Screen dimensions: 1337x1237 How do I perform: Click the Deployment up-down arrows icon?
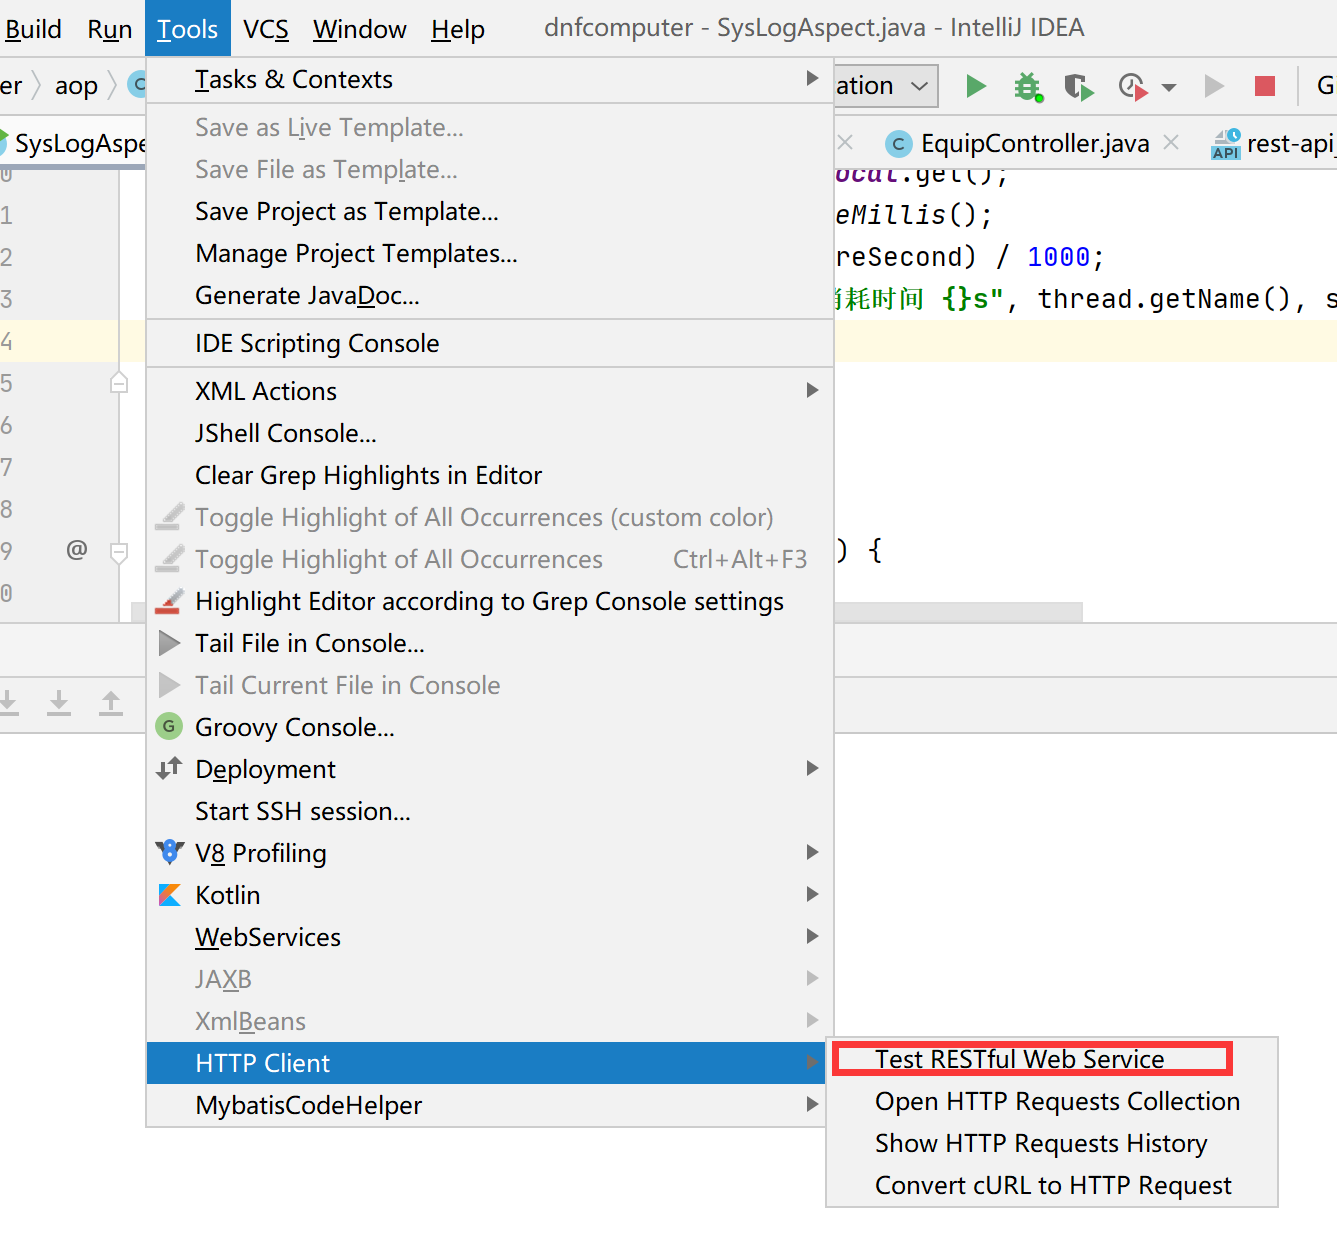[x=169, y=768]
